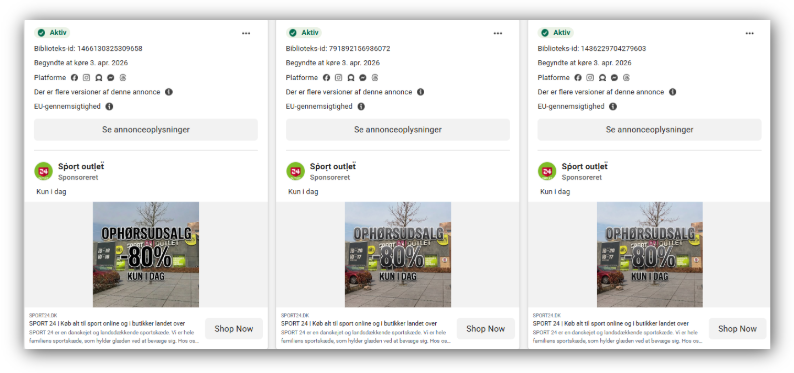Click 'Begyndte at køre 3. apr. 2026' in middle card

333,63
